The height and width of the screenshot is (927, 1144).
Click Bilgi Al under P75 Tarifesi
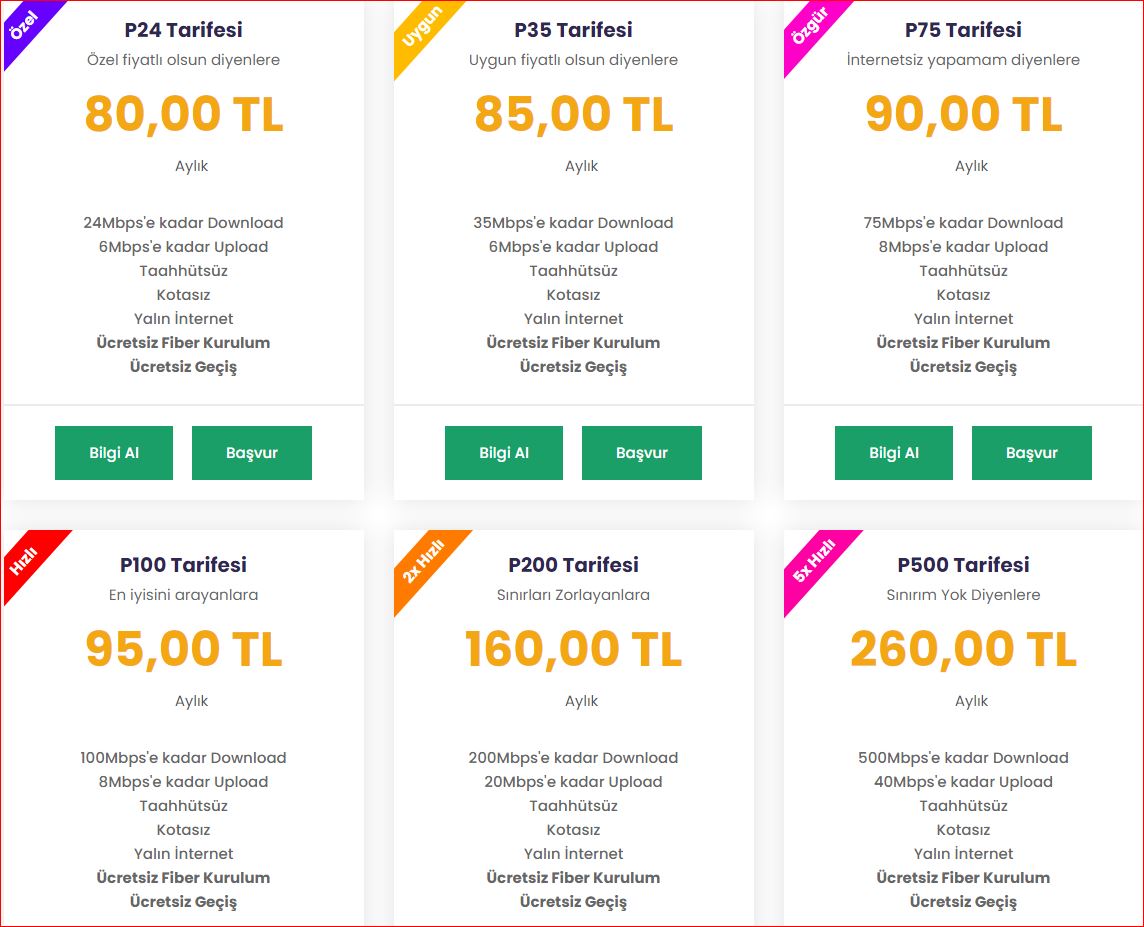[894, 453]
